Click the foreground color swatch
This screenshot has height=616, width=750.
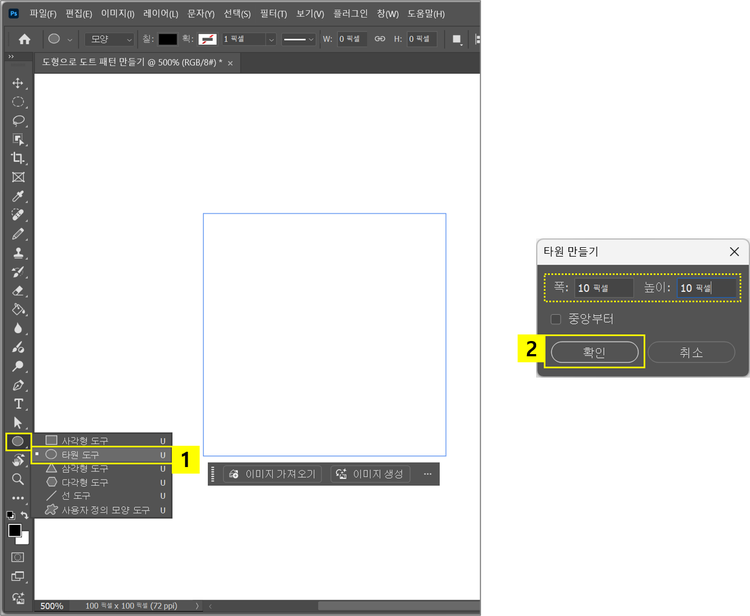14,530
